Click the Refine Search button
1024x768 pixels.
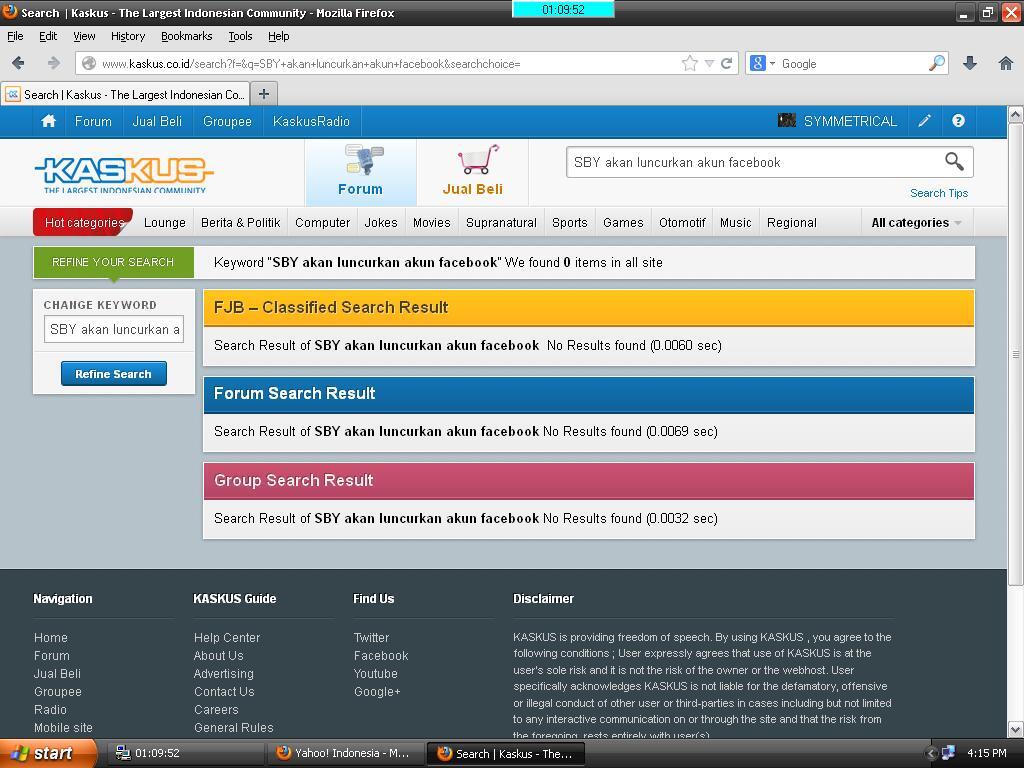coord(114,374)
